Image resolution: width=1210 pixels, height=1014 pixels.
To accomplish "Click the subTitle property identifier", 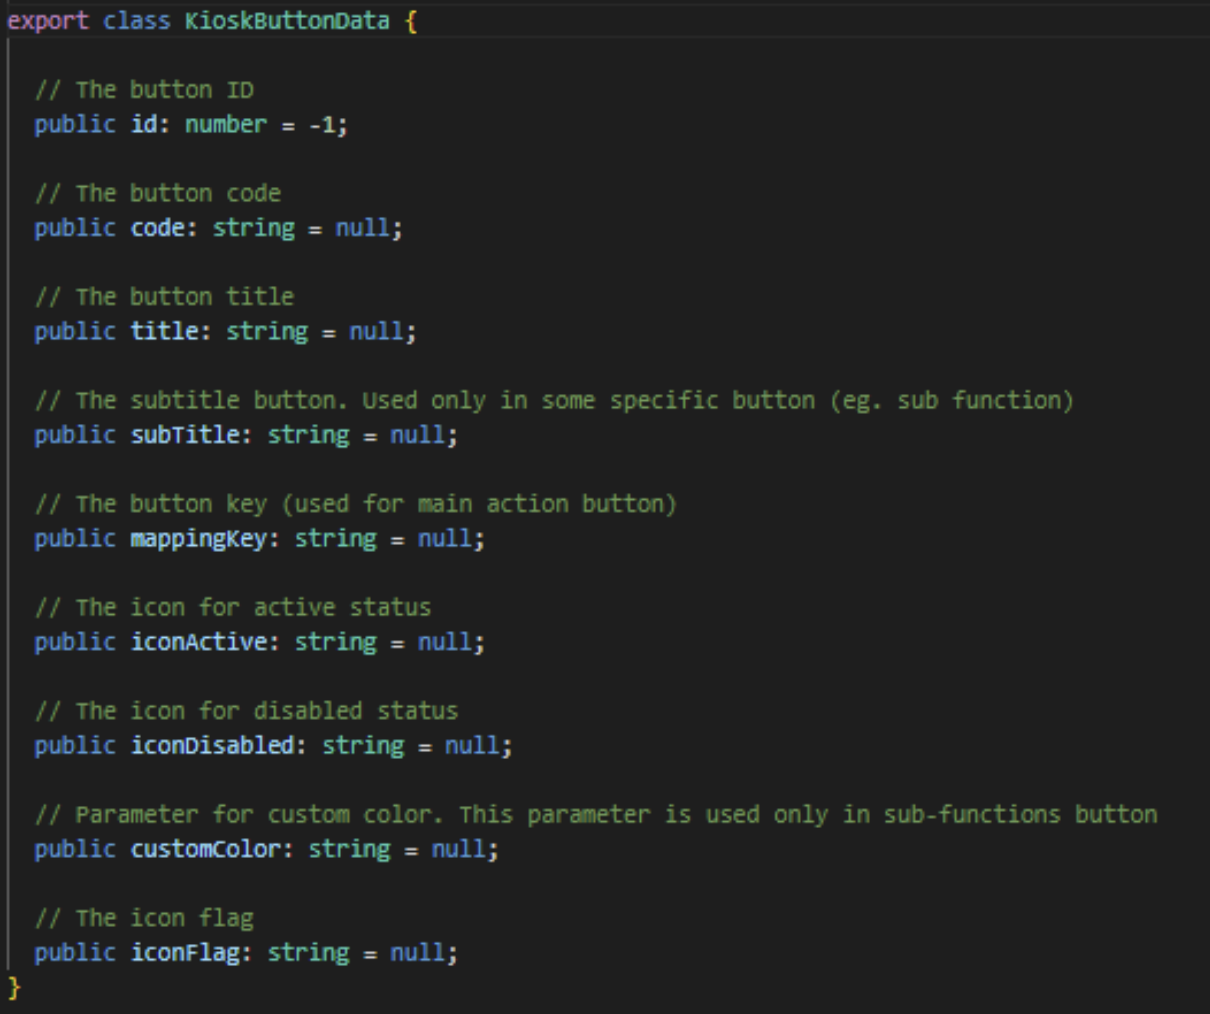I will pyautogui.click(x=186, y=435).
